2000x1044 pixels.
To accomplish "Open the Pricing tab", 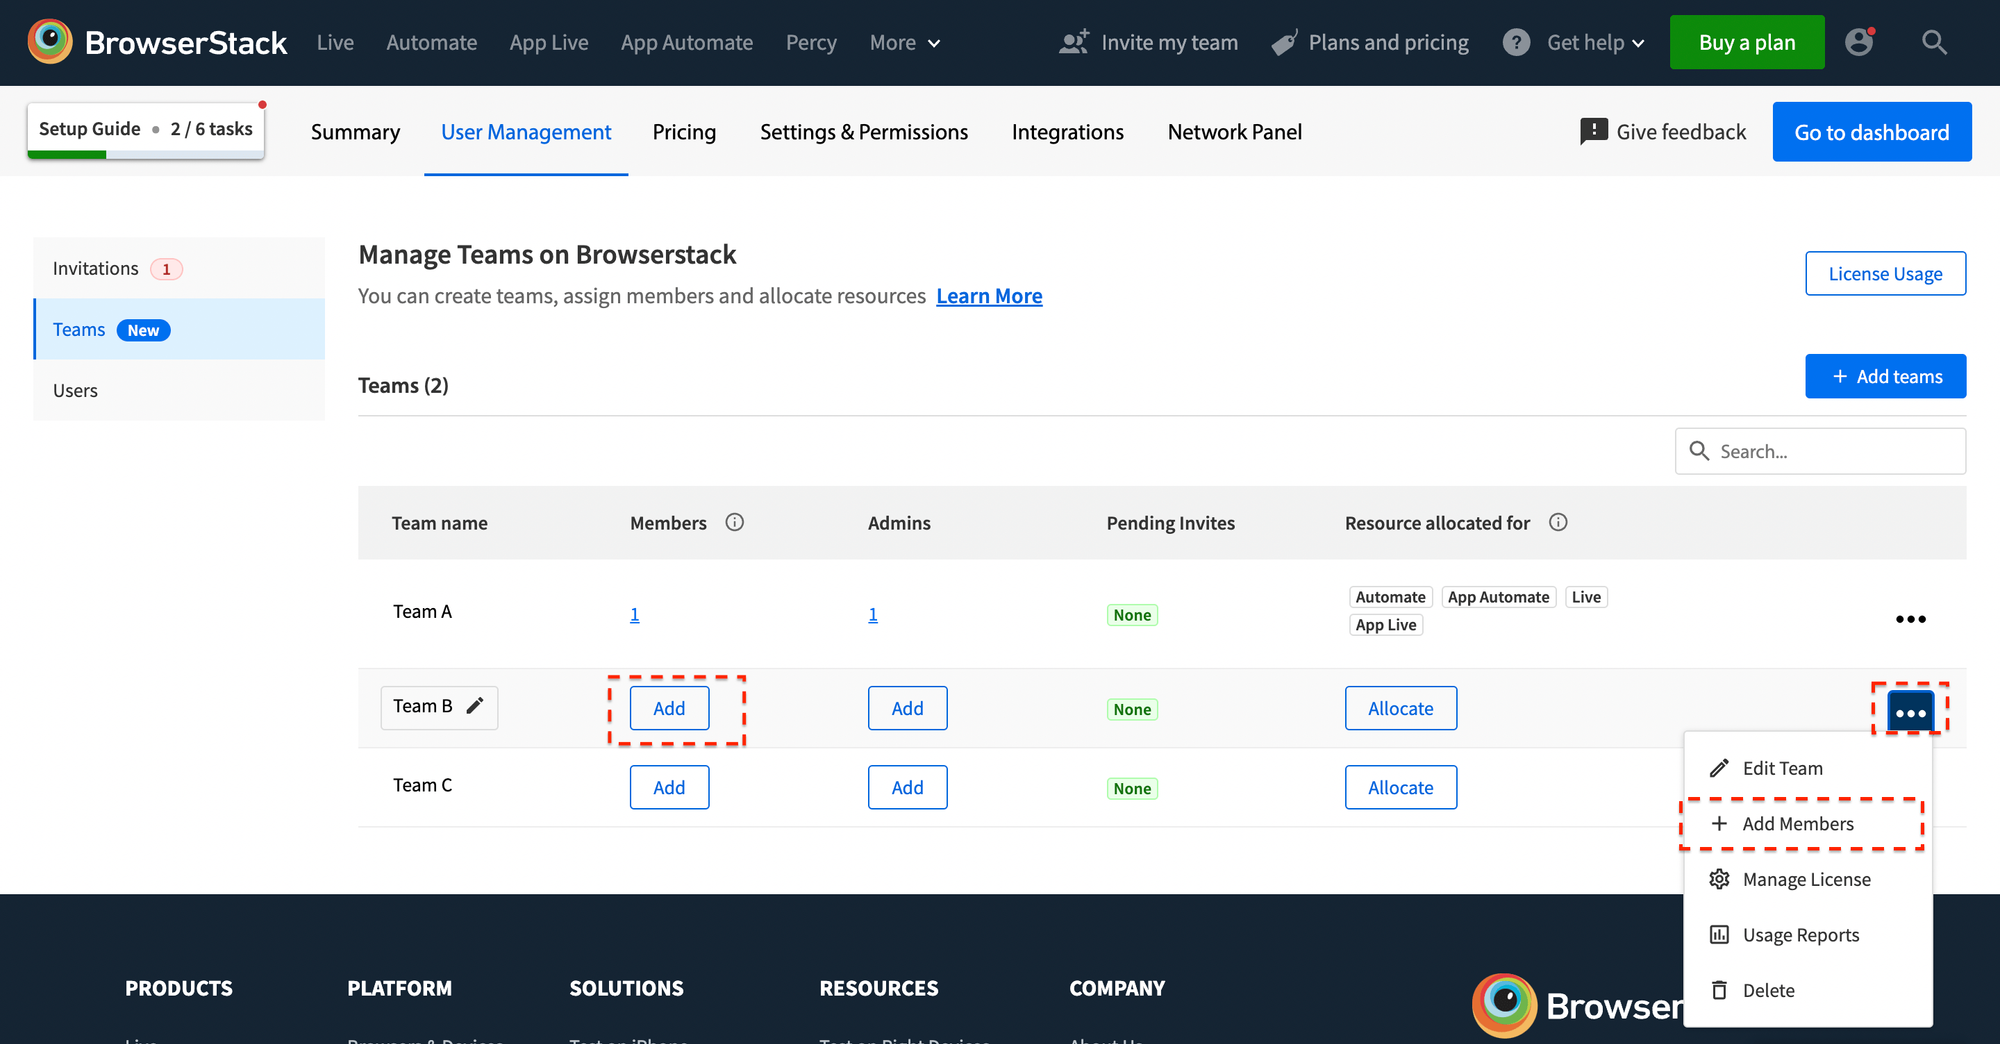I will tap(684, 132).
